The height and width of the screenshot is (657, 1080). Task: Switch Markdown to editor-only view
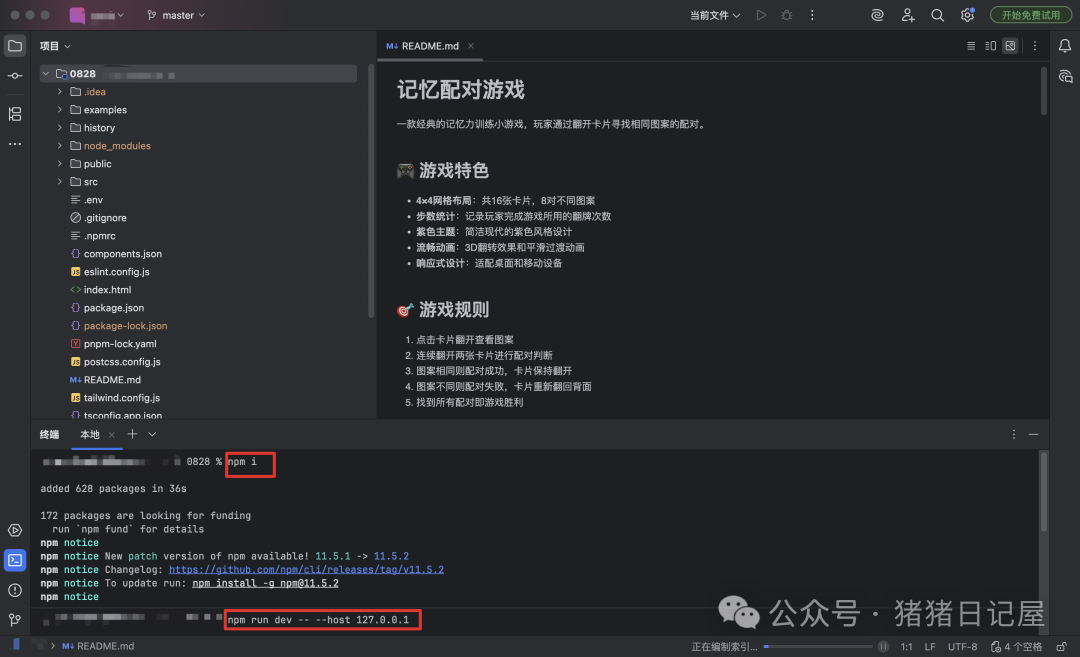971,45
